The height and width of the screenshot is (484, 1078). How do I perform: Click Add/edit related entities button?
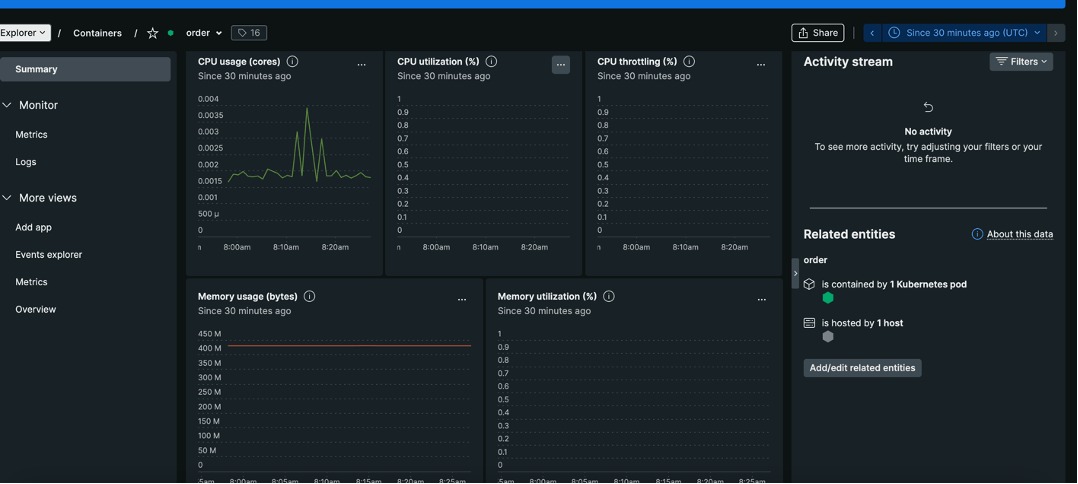(x=862, y=368)
